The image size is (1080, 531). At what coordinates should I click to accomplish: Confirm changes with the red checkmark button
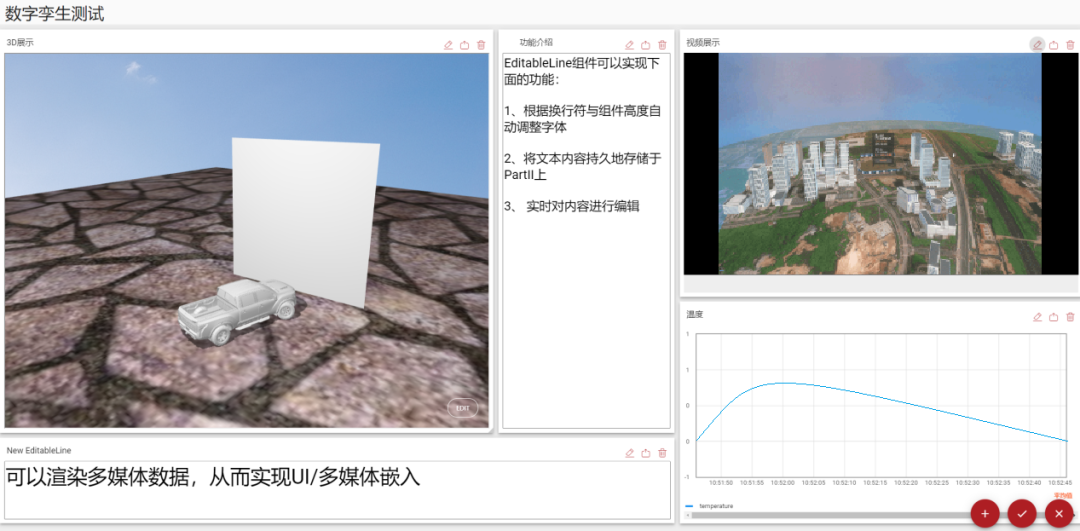1021,513
